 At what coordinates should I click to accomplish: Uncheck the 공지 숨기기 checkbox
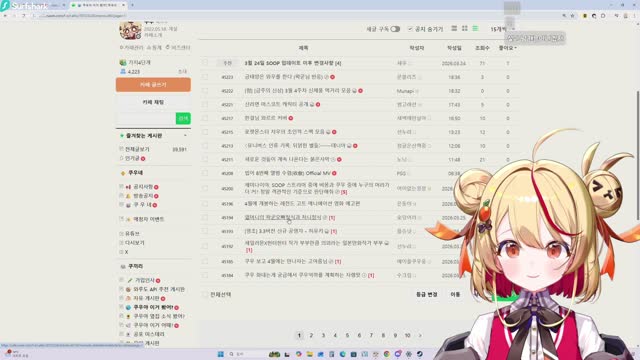(410, 29)
